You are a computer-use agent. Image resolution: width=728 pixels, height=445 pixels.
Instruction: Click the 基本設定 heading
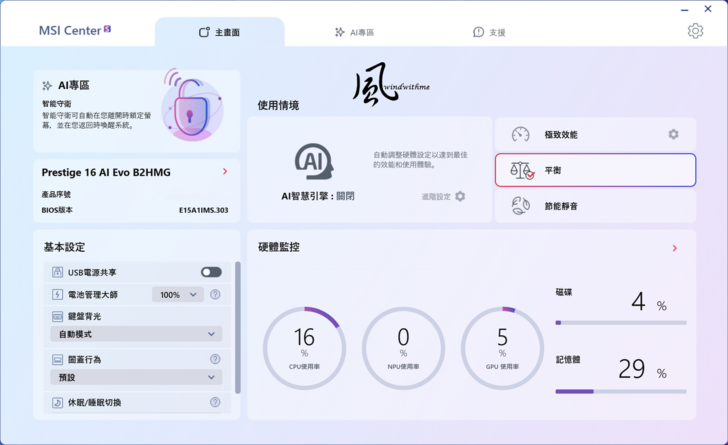pos(65,247)
